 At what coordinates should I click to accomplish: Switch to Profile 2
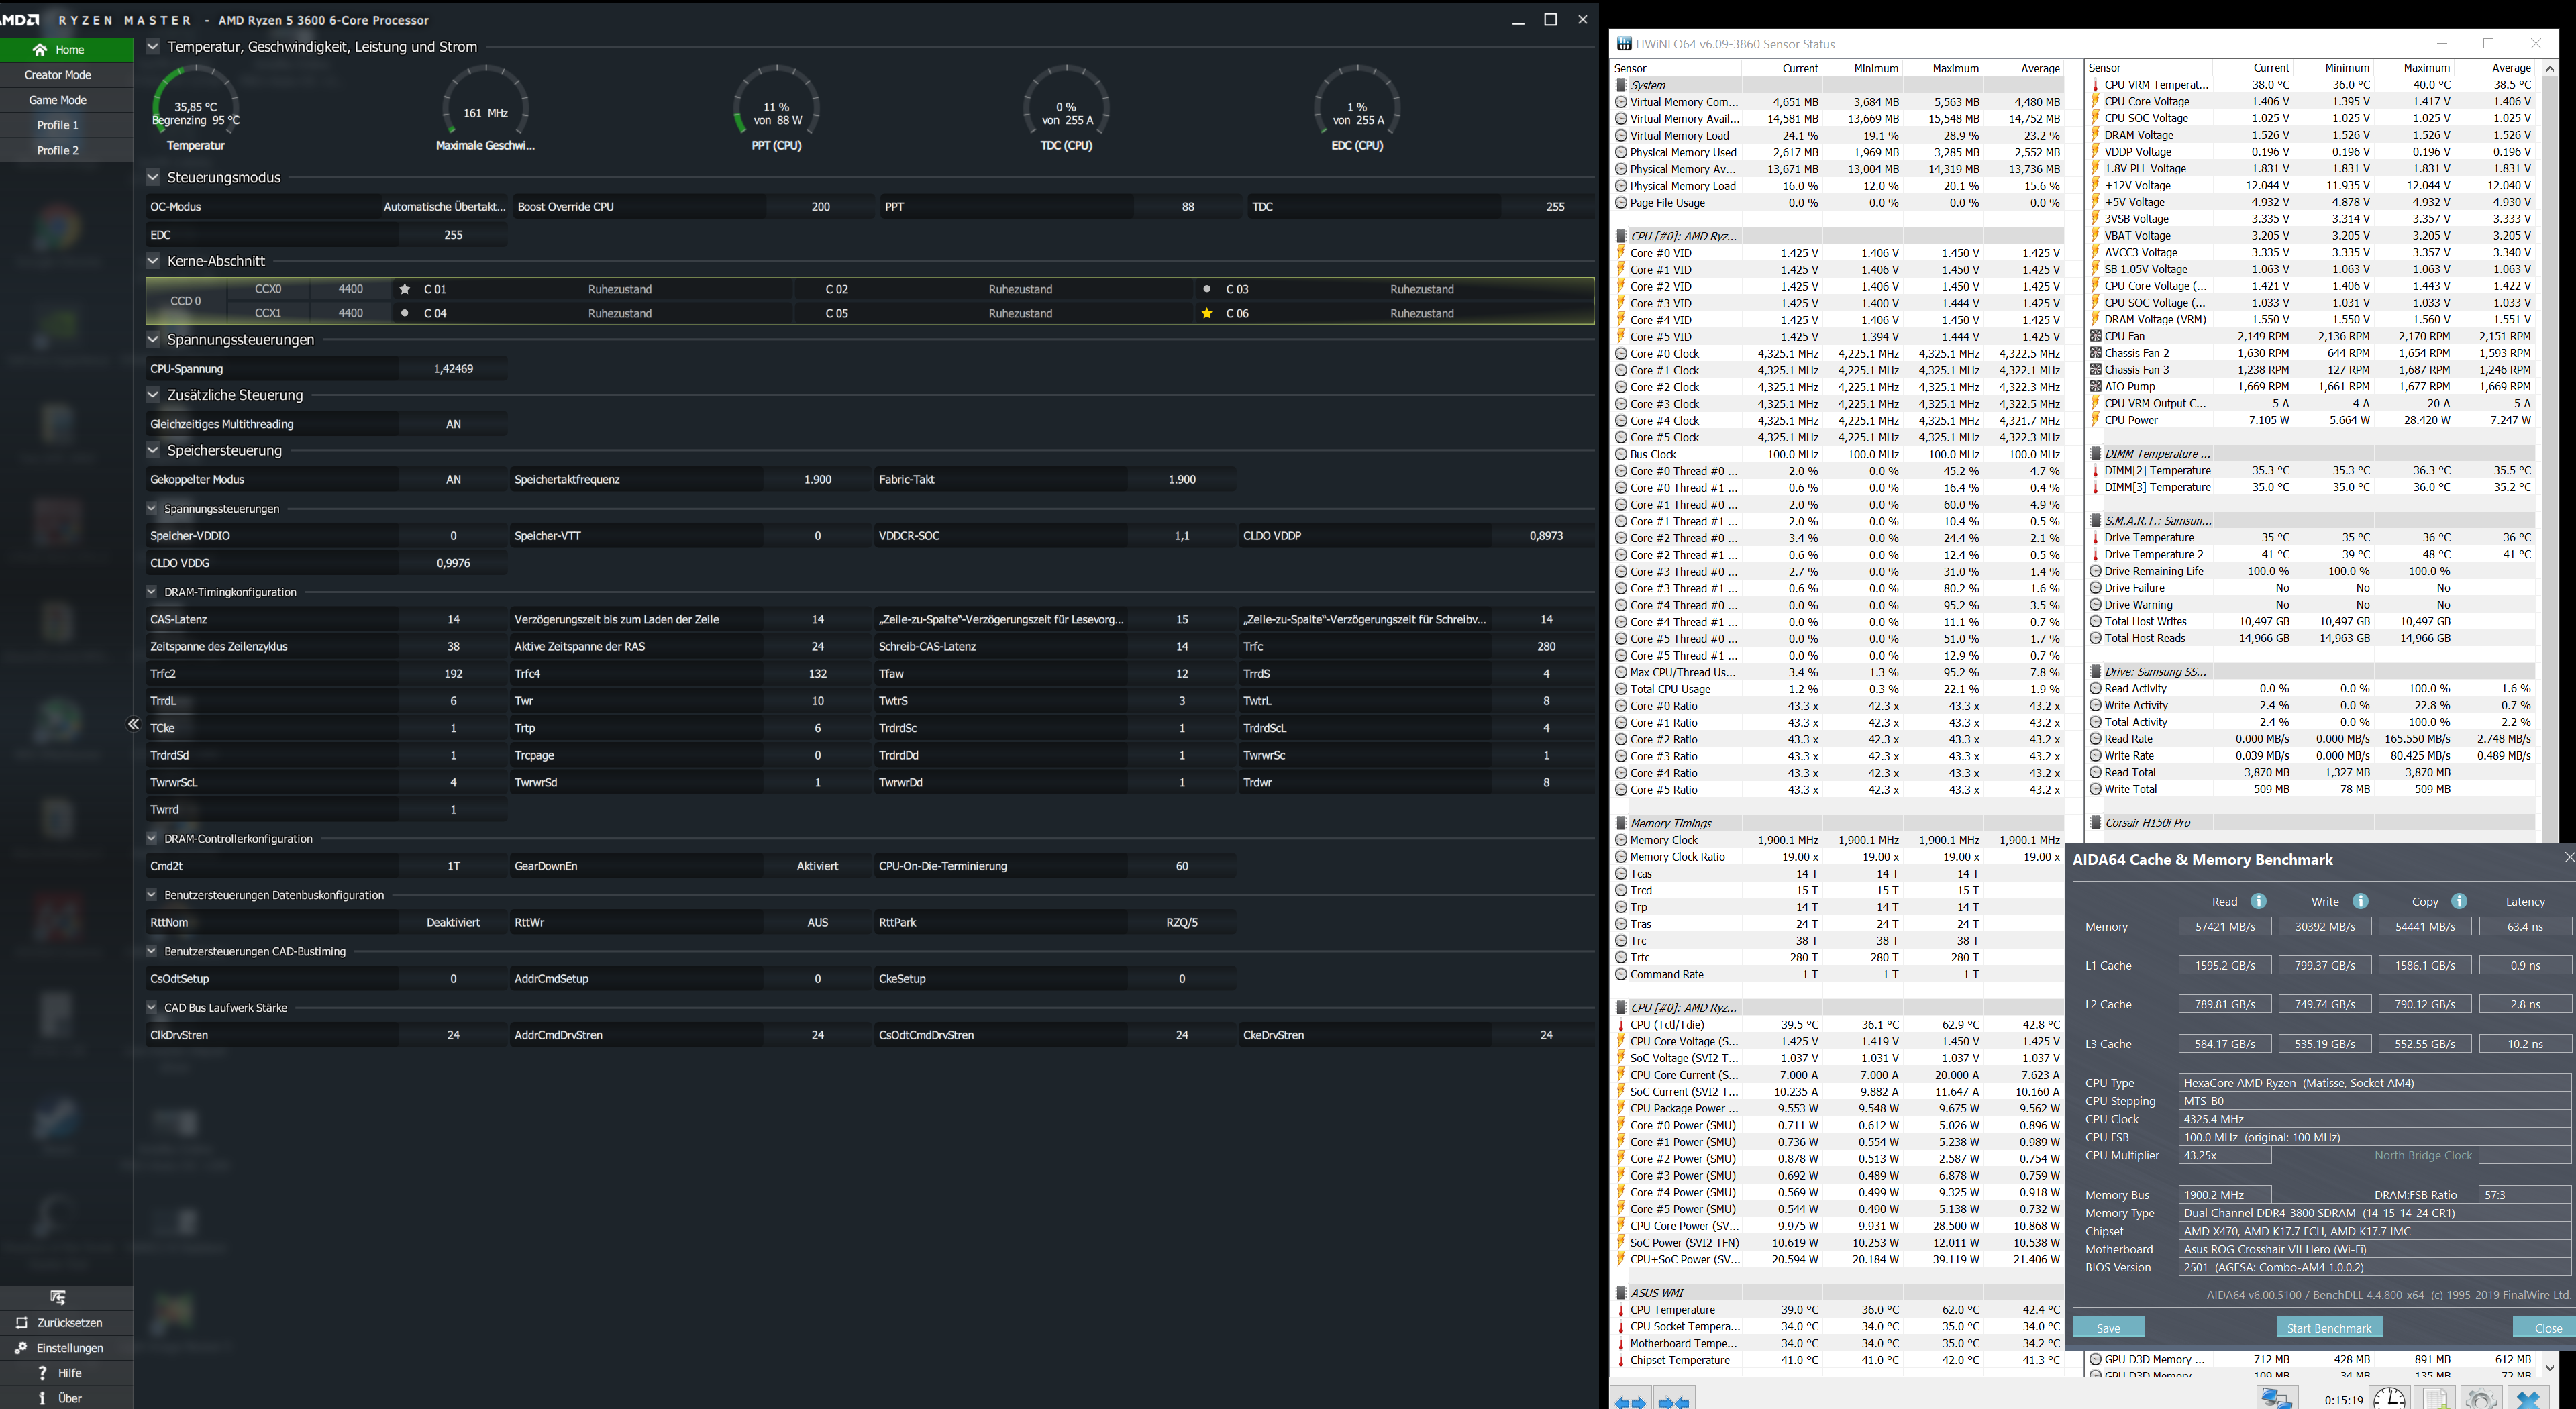58,150
